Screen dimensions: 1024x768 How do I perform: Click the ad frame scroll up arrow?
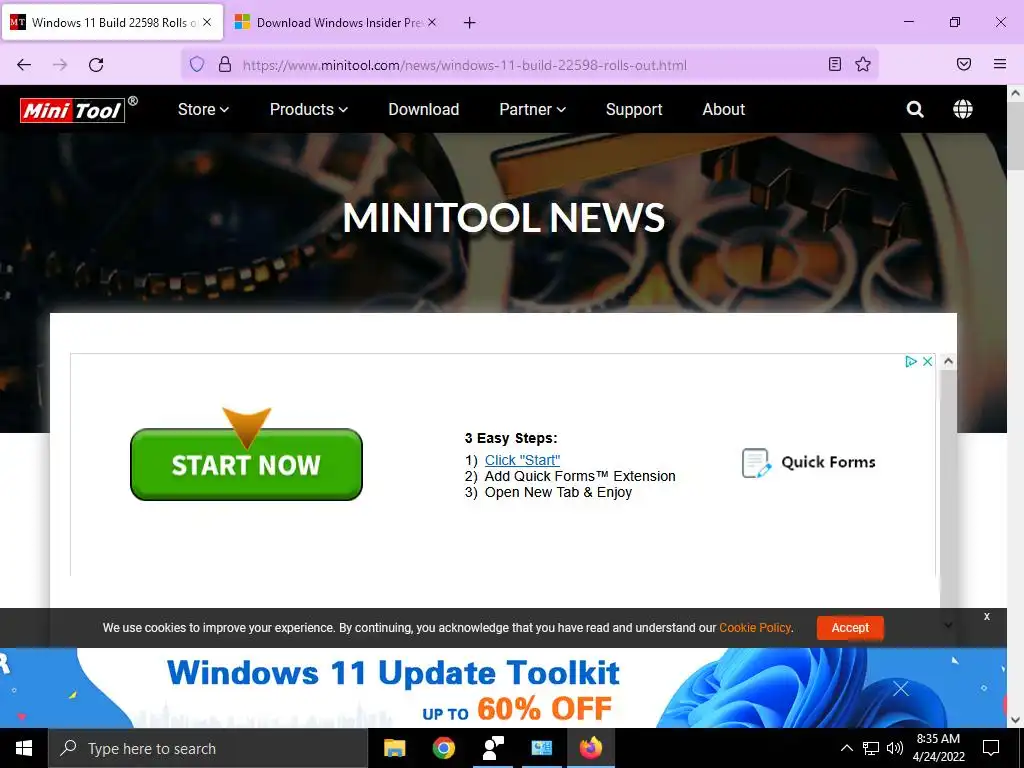pyautogui.click(x=948, y=360)
